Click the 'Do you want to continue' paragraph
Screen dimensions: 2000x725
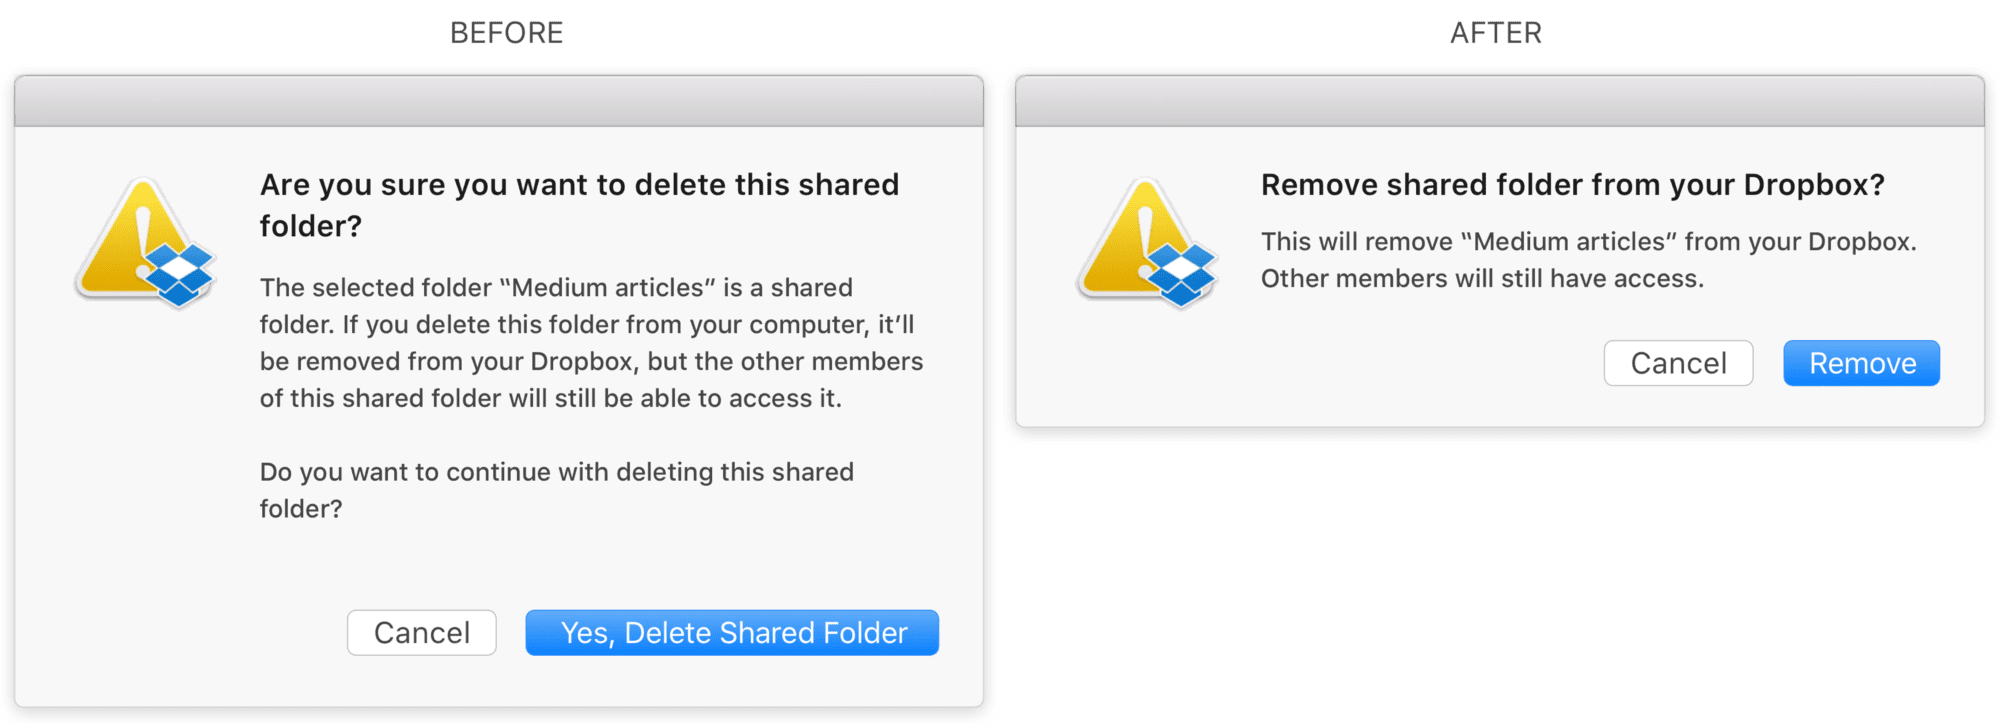[x=557, y=490]
